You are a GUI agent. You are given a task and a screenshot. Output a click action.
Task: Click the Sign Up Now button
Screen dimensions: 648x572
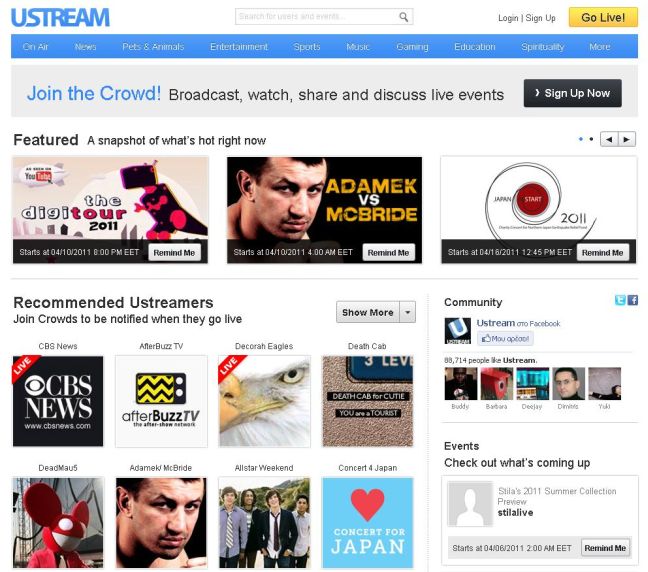coord(572,93)
